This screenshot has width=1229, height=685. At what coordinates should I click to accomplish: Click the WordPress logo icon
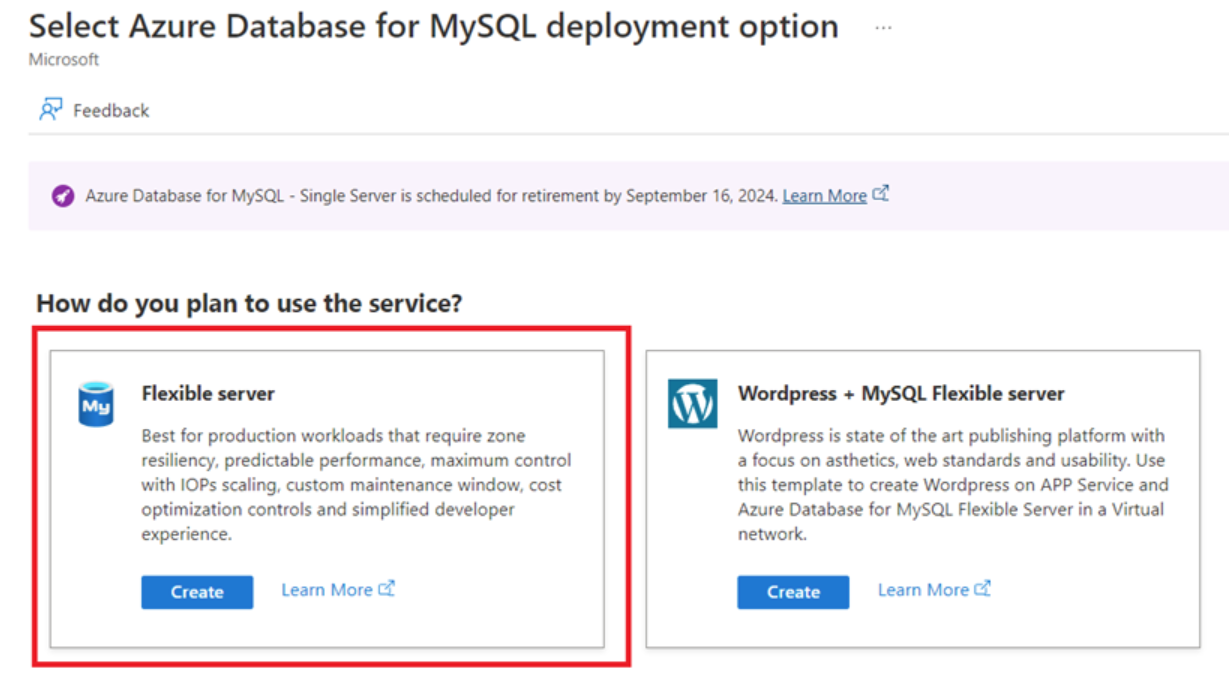(x=693, y=404)
